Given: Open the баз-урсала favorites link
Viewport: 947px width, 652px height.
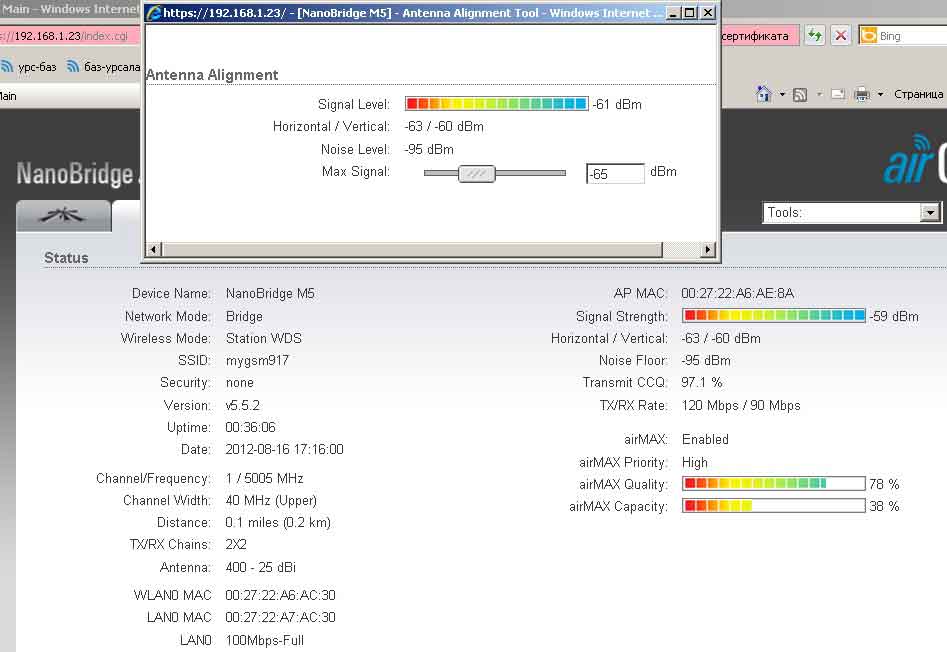Looking at the screenshot, I should (x=112, y=66).
